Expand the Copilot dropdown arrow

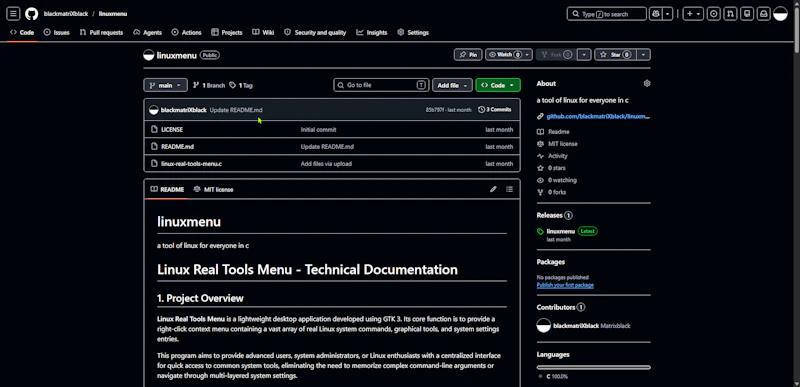point(668,14)
